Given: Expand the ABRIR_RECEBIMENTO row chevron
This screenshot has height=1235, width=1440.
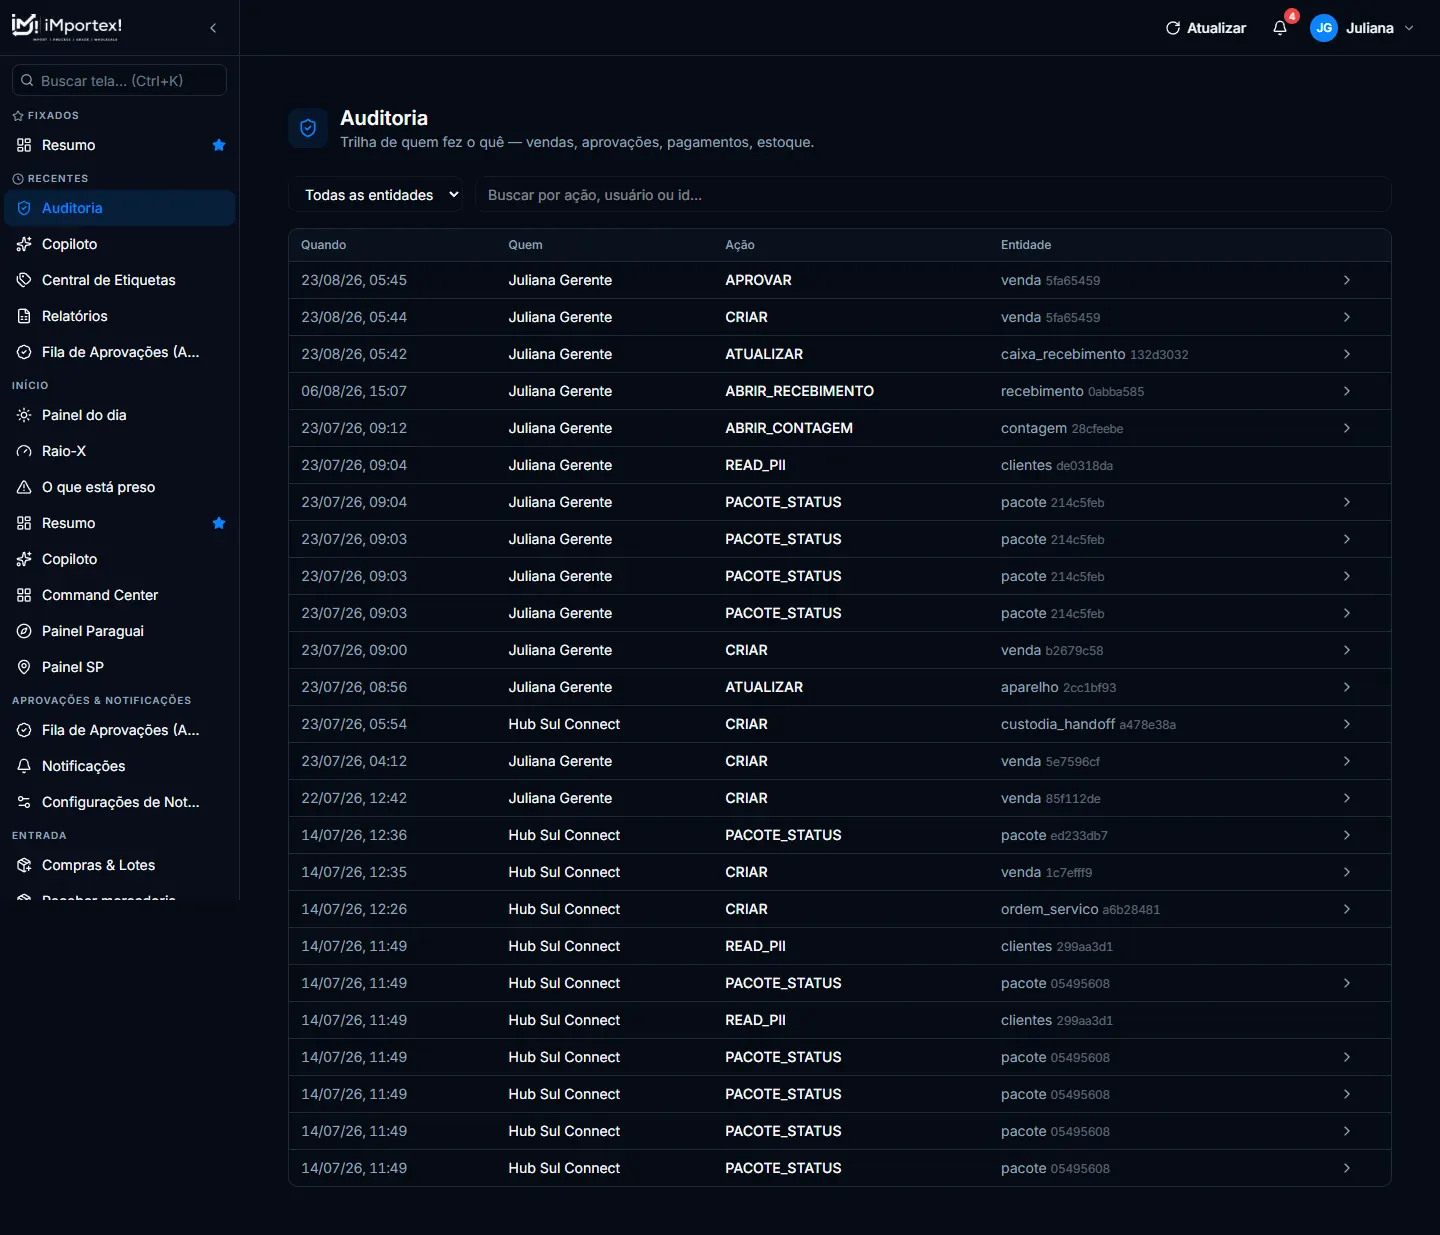Looking at the screenshot, I should 1347,391.
